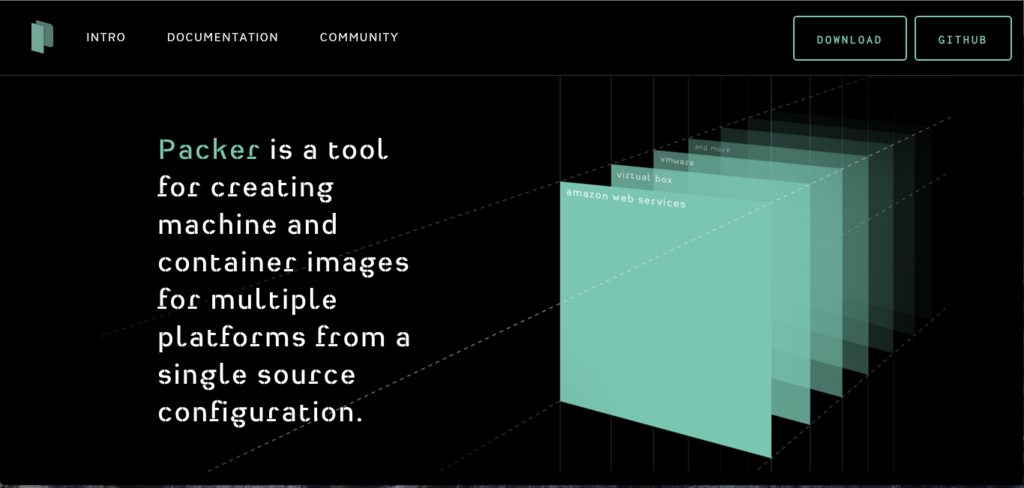Screen dimensions: 1024x488
Task: Select the "amazon web services" panel label
Action: tap(626, 198)
